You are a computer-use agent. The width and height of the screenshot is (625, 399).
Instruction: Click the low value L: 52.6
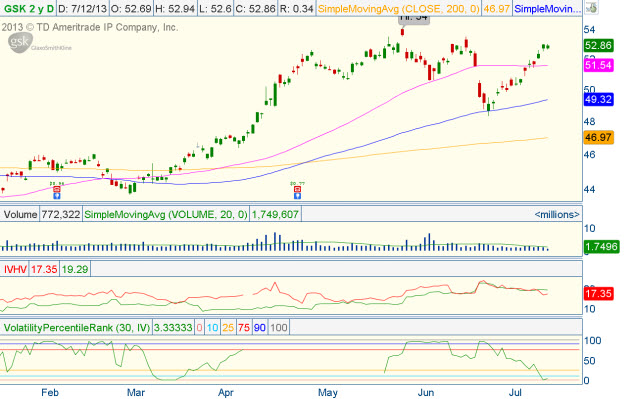pos(215,8)
